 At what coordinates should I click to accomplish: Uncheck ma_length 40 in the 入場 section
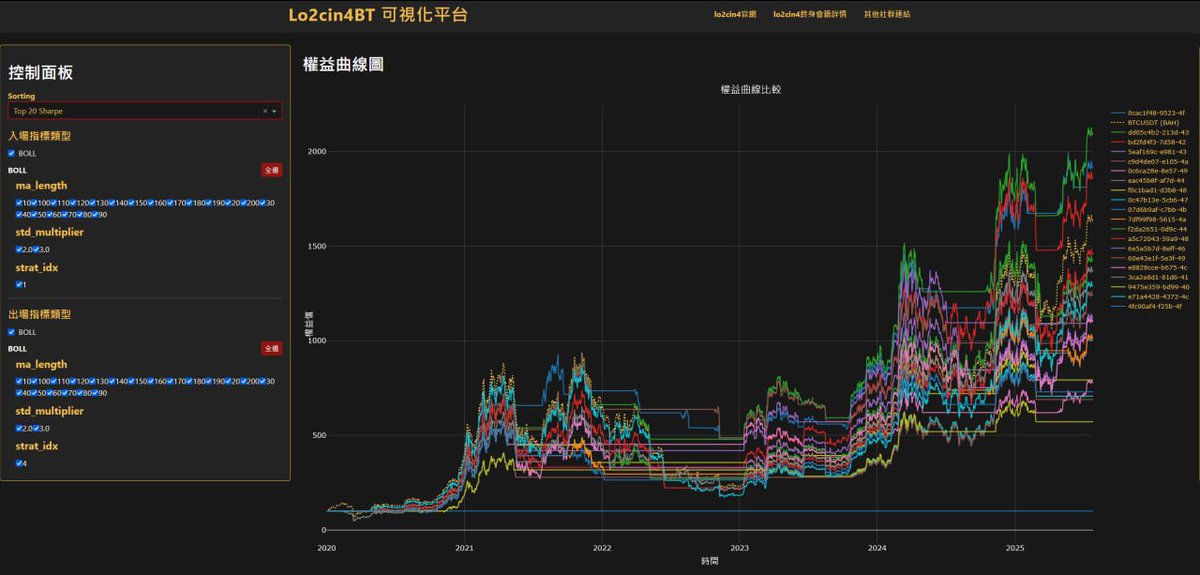tap(19, 214)
